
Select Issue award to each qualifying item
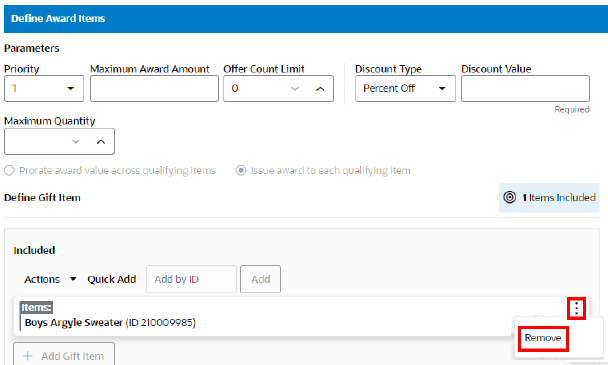241,170
